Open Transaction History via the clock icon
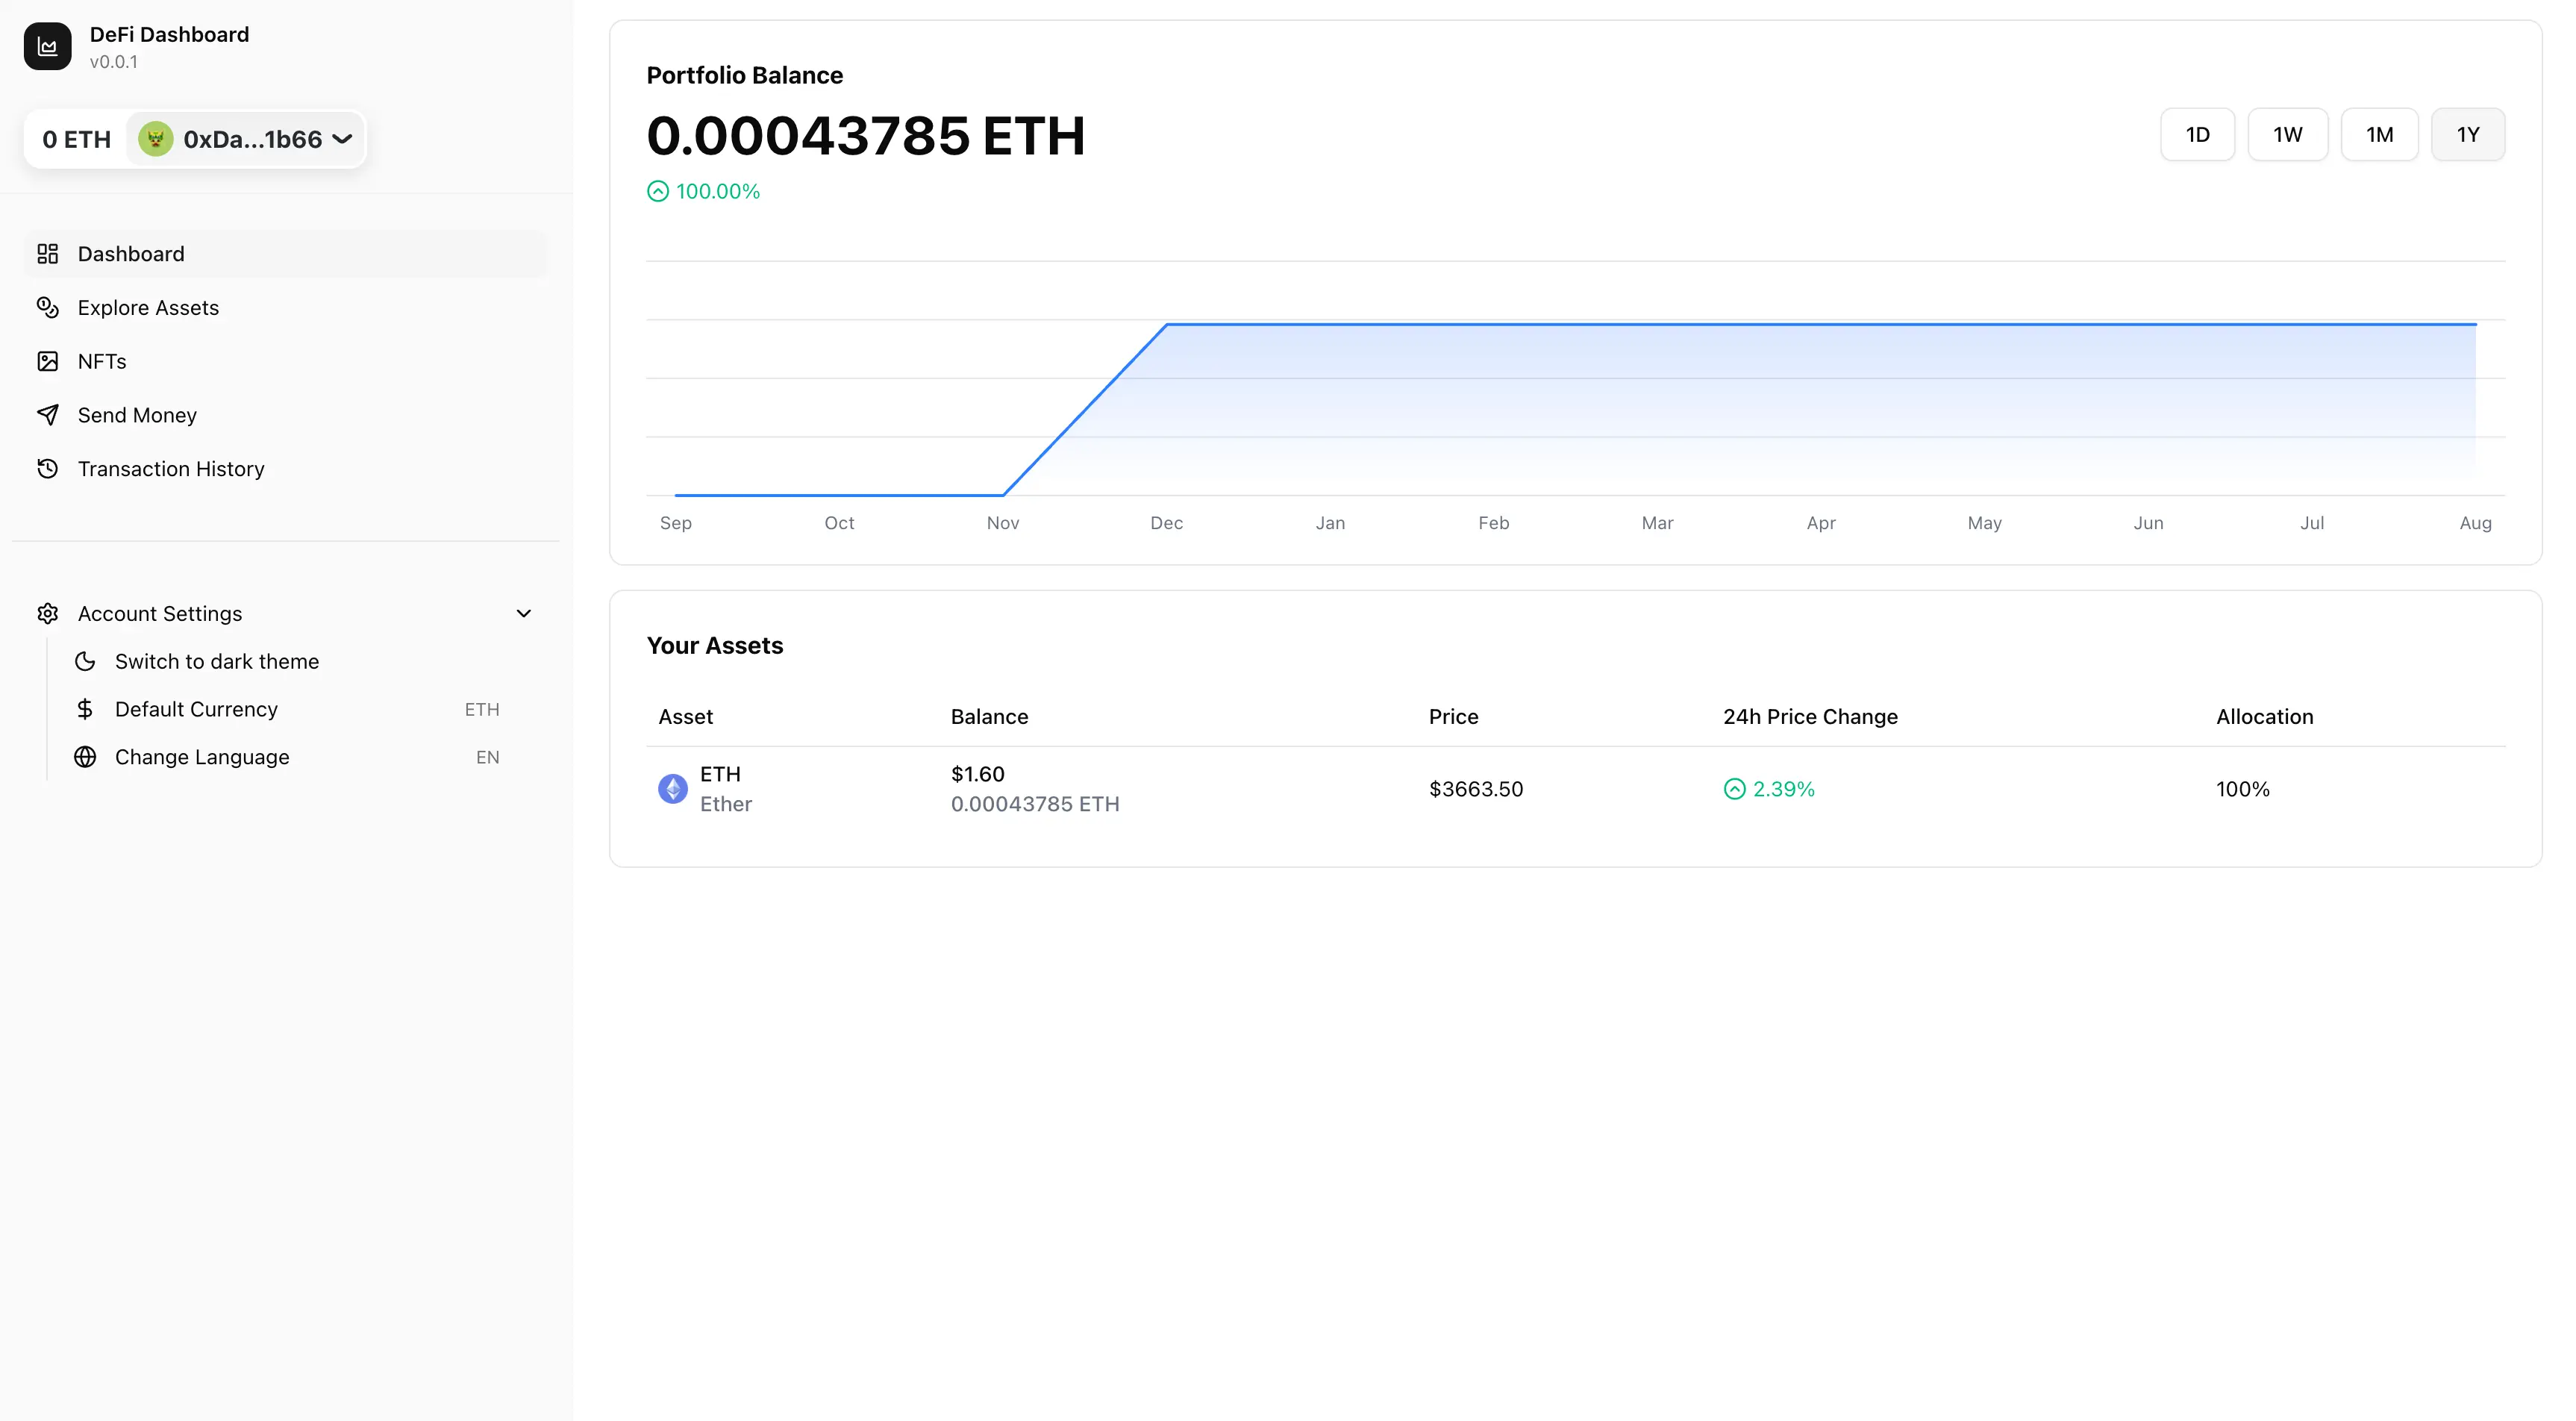The image size is (2576, 1421). coord(48,468)
